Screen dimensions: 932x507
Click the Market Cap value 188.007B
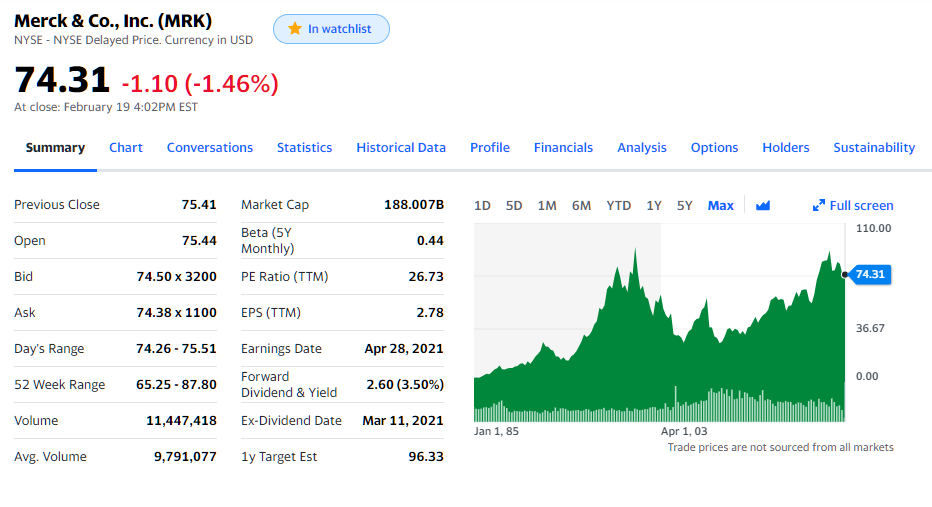(x=414, y=204)
